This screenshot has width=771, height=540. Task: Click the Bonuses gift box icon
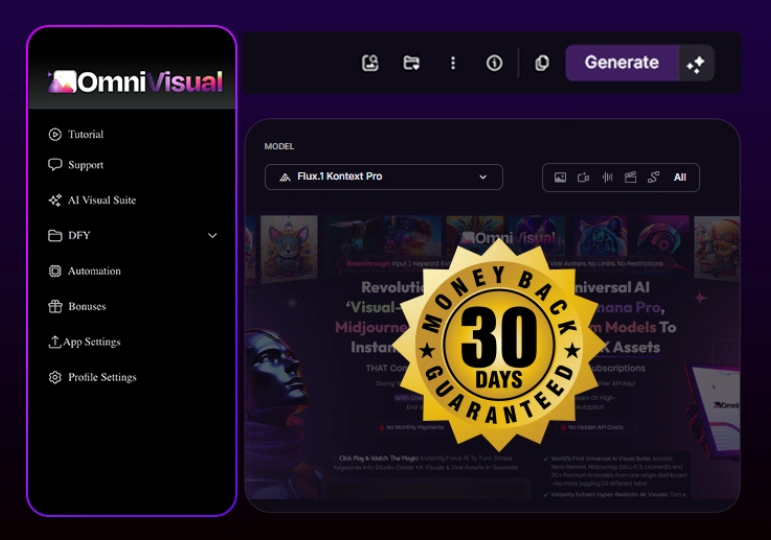pyautogui.click(x=55, y=306)
